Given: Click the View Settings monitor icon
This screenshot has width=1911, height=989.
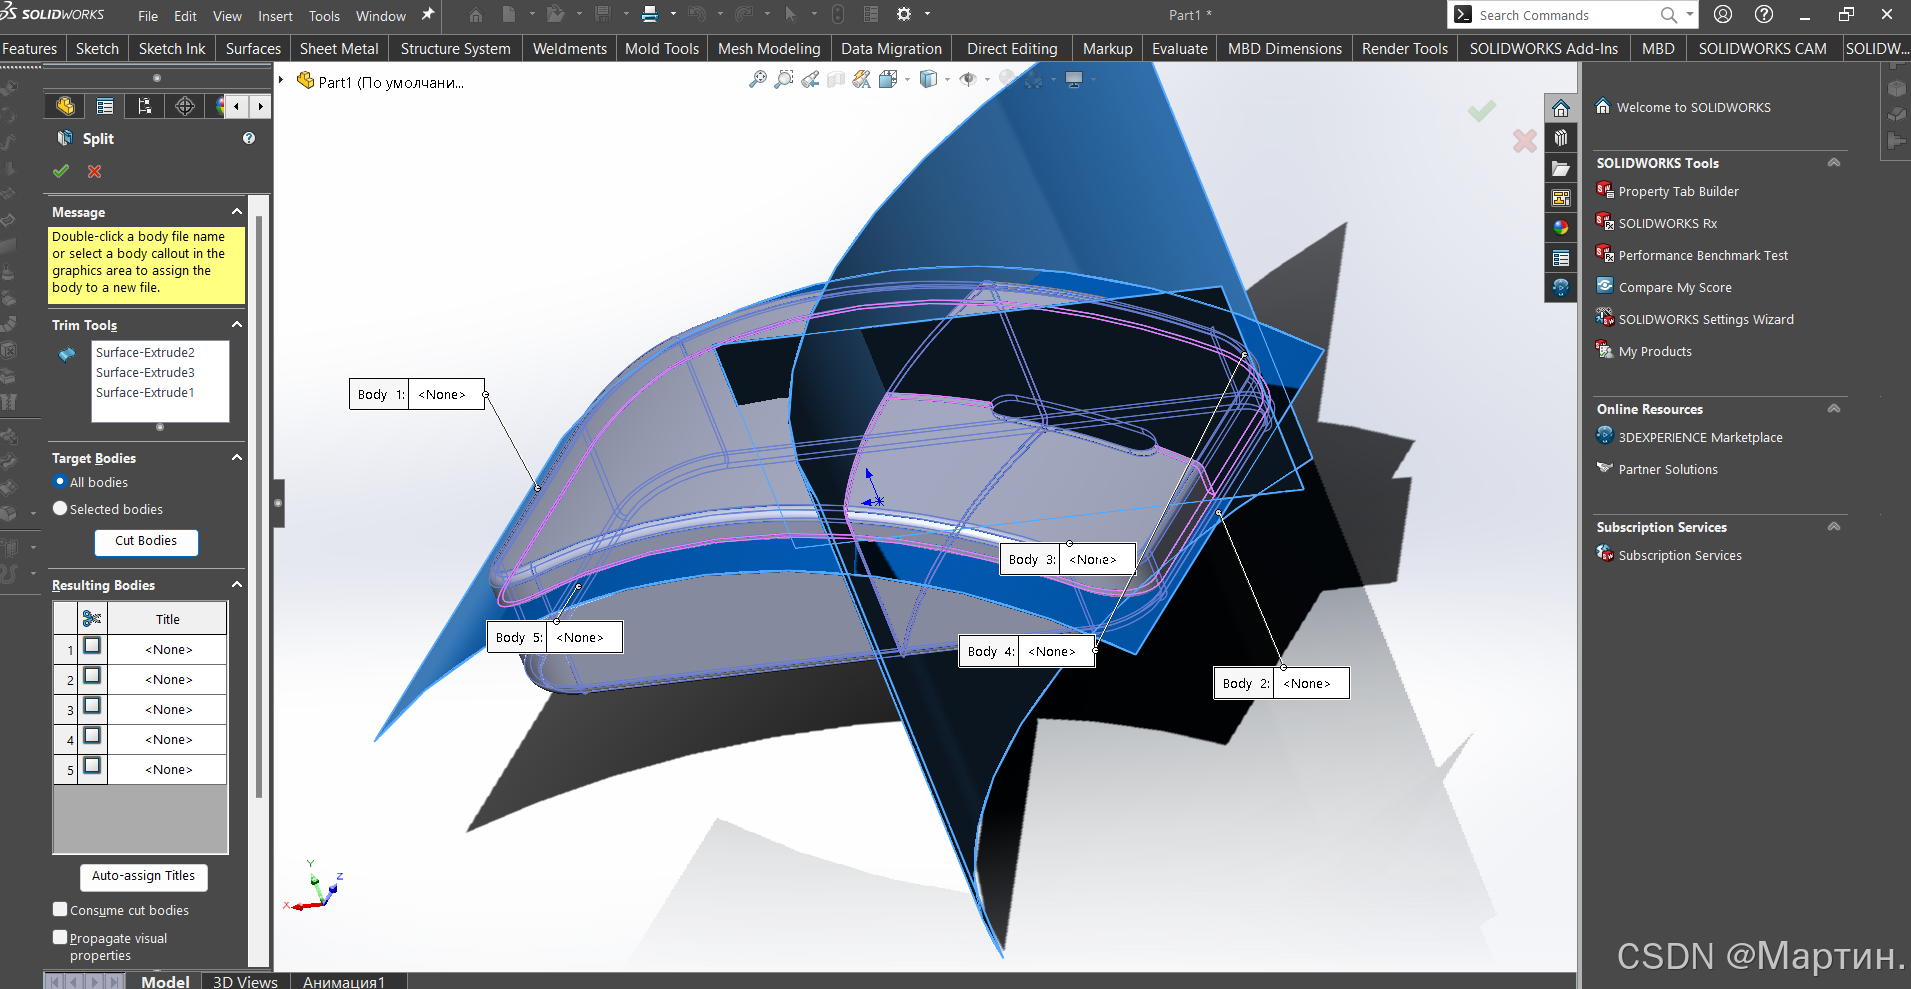Looking at the screenshot, I should [1074, 79].
